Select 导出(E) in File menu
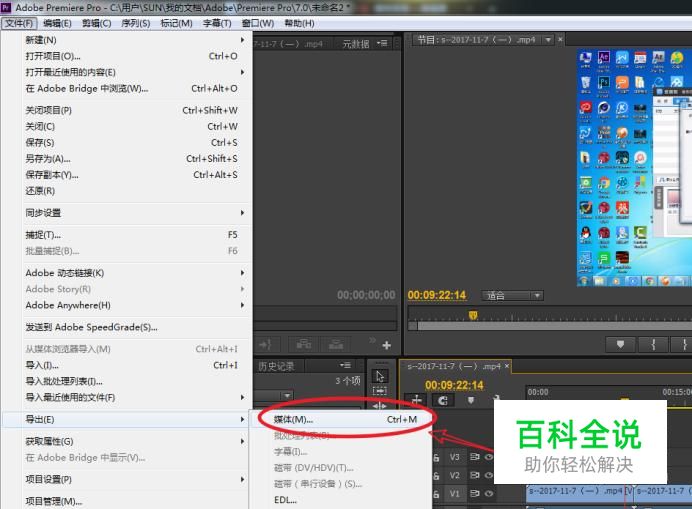This screenshot has width=692, height=509. point(126,419)
